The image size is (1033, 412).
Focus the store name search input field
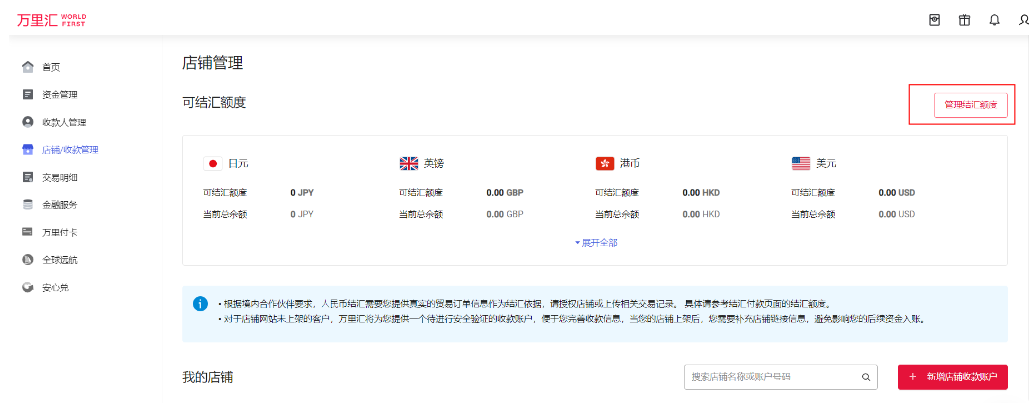pos(770,377)
